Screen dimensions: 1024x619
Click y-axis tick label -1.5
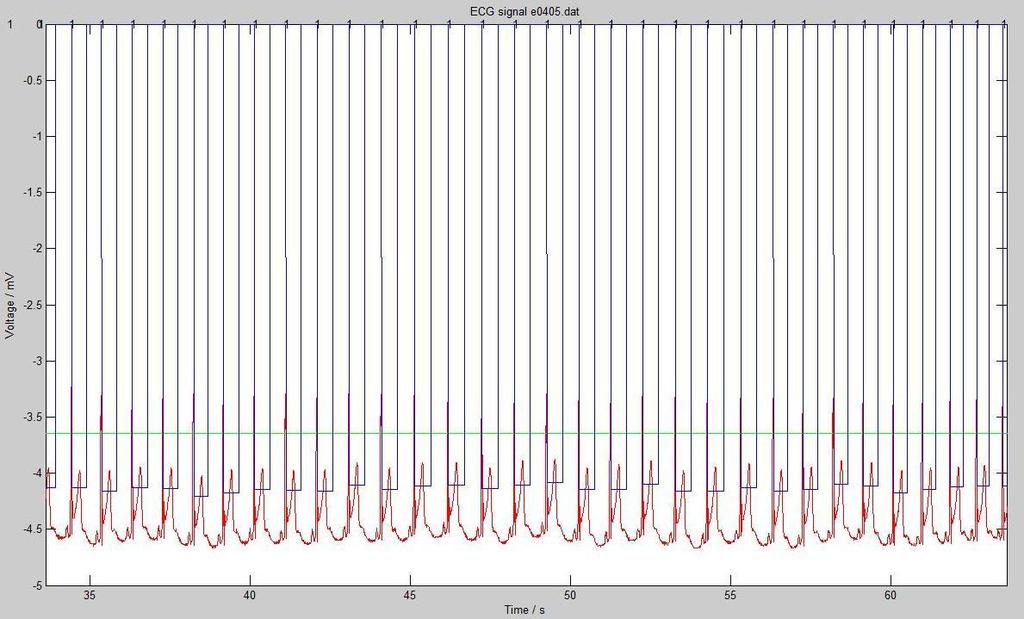tap(33, 193)
